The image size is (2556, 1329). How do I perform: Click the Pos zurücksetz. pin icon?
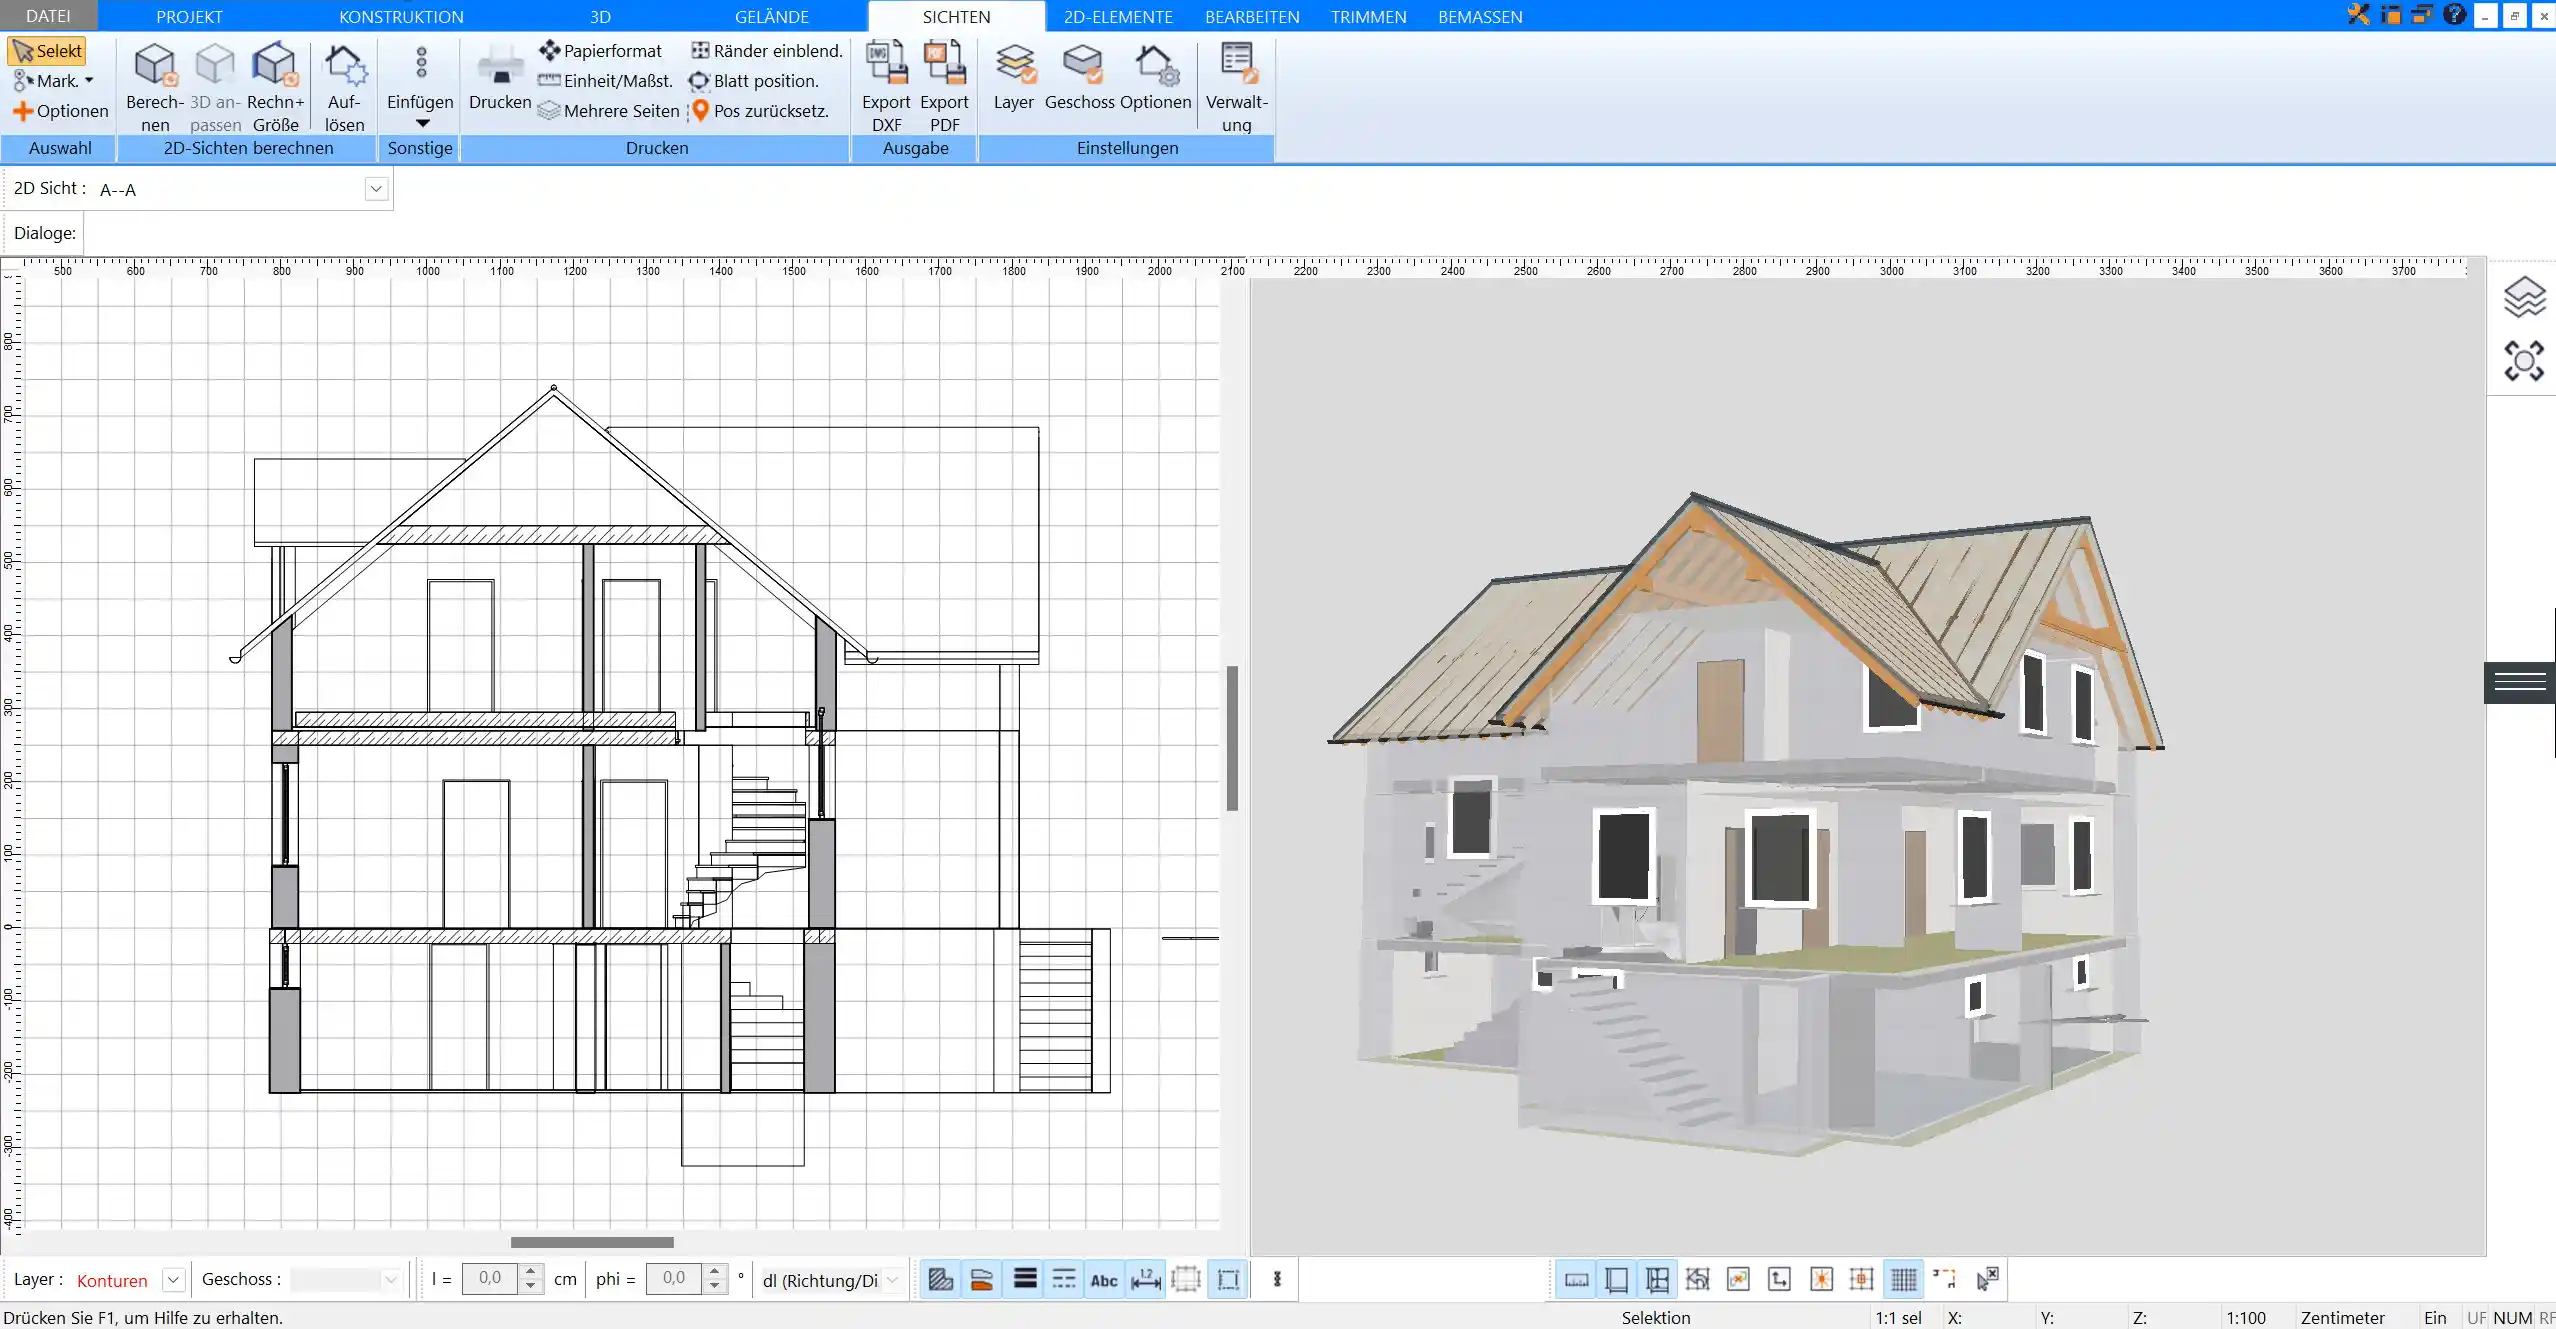pyautogui.click(x=701, y=111)
